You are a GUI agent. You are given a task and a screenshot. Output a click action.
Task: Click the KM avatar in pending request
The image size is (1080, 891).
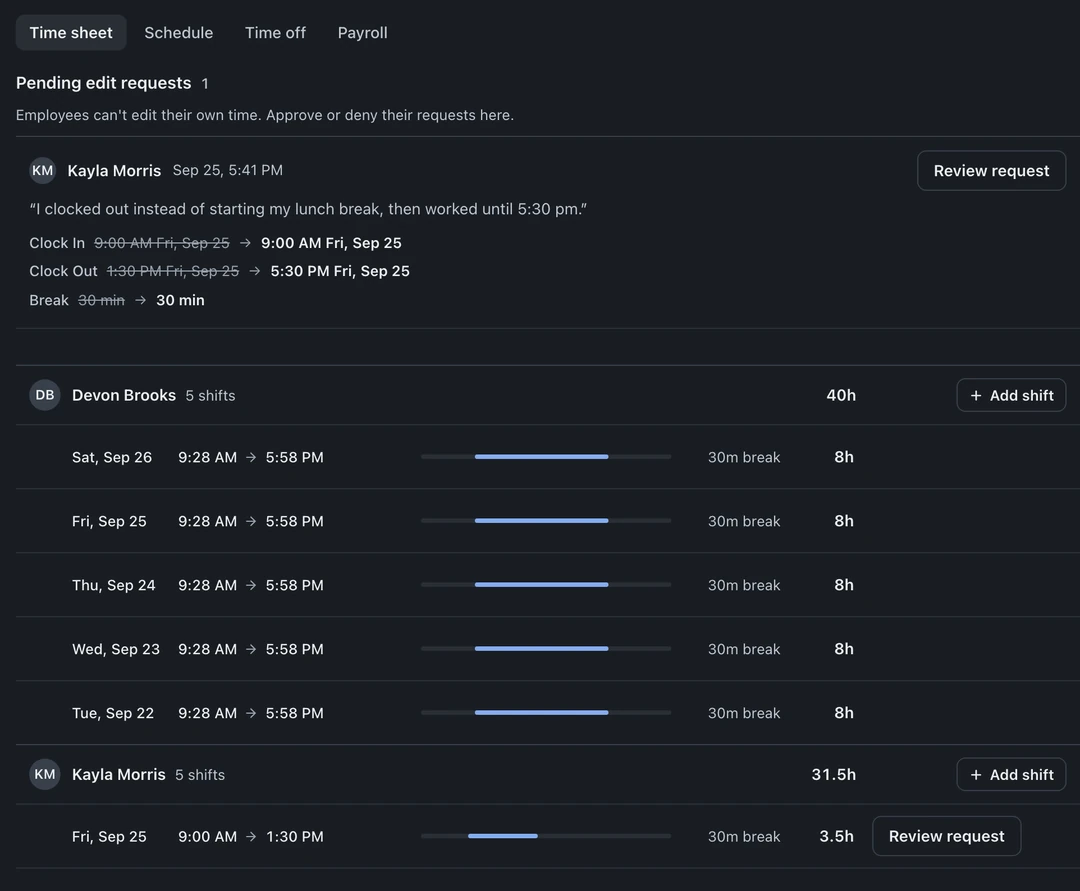(x=43, y=170)
